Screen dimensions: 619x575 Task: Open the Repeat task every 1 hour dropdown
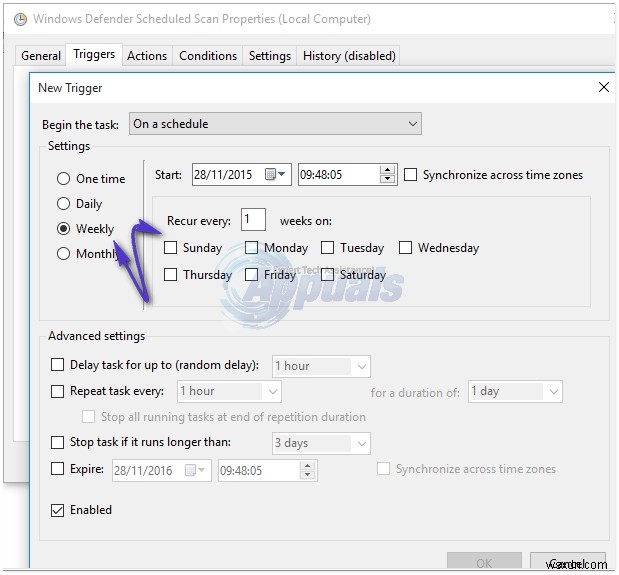[x=229, y=391]
